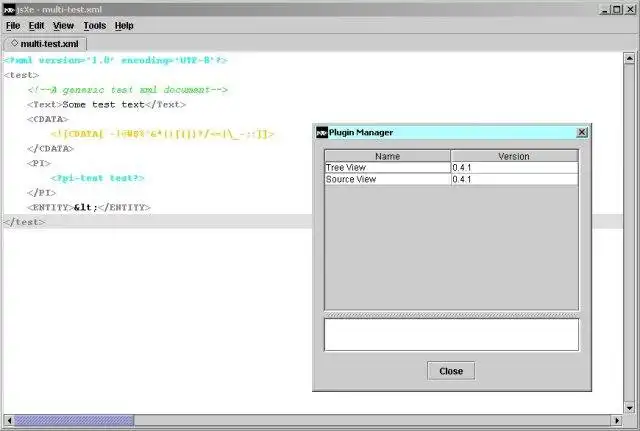
Task: Click the xml declaration line in editor
Action: (116, 60)
